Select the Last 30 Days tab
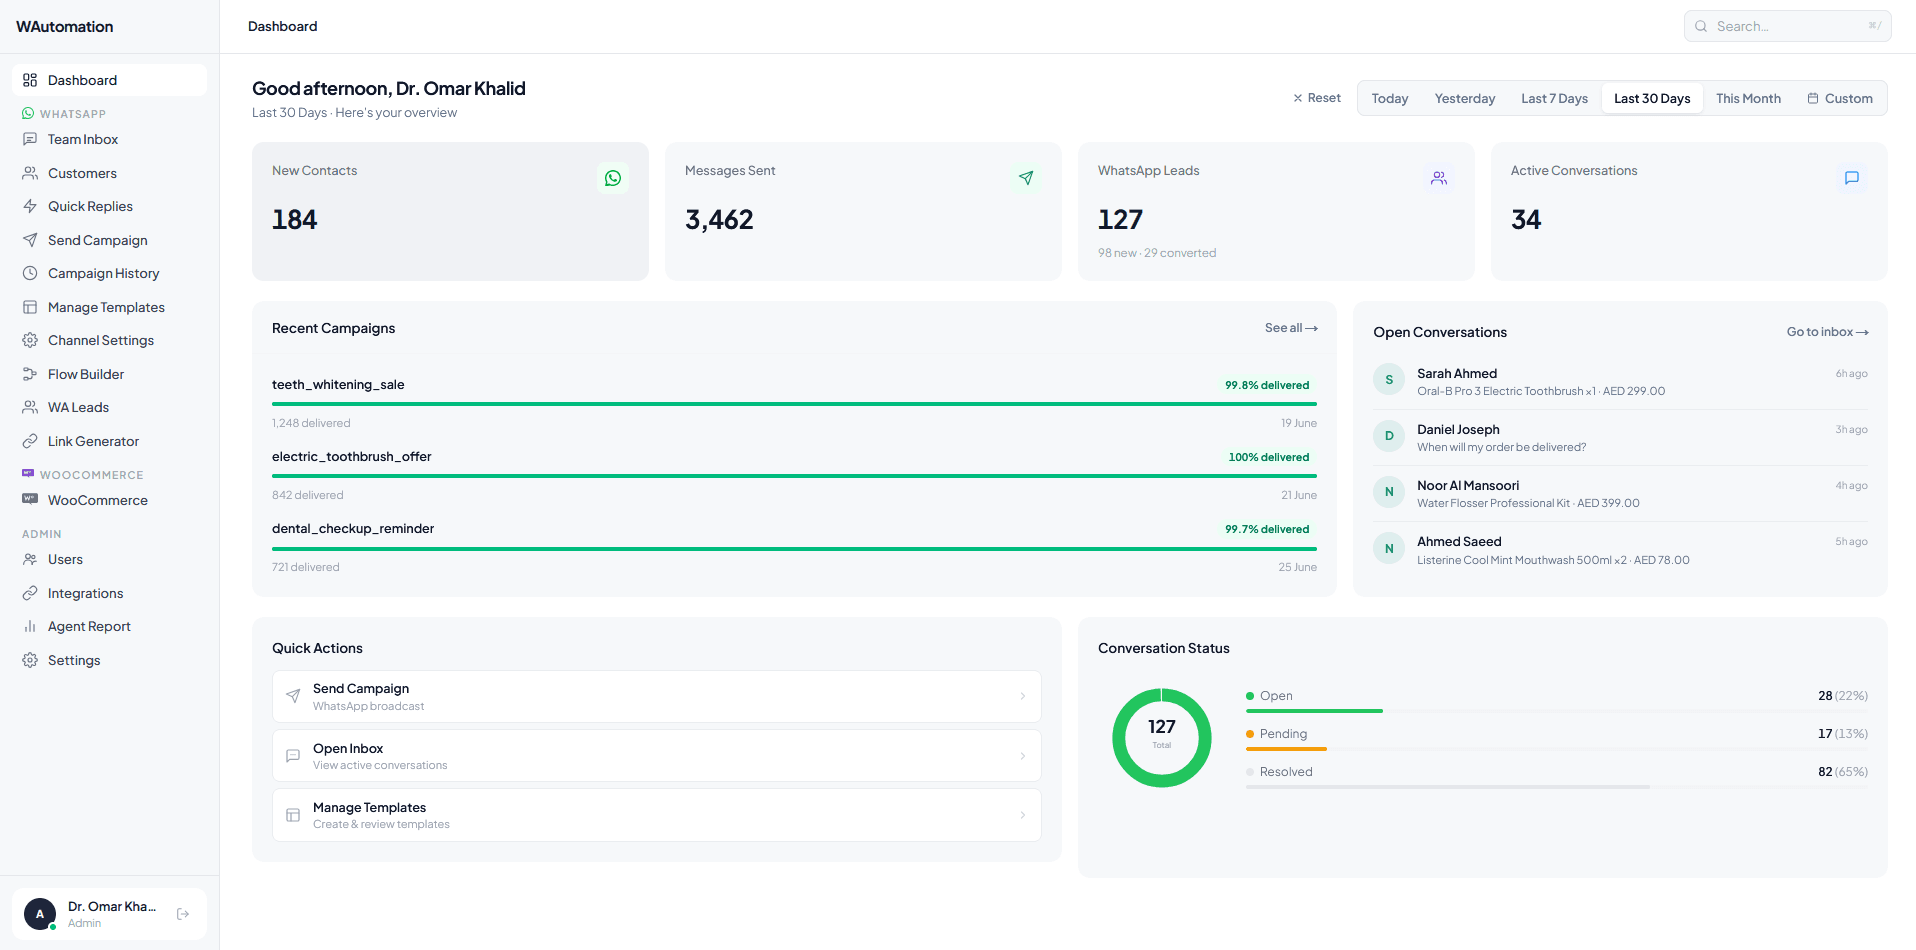 [1652, 98]
